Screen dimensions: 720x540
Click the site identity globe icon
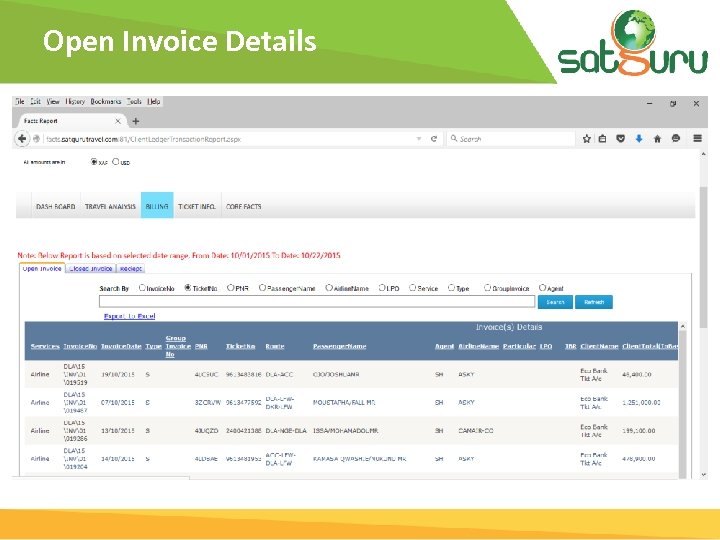[37, 139]
